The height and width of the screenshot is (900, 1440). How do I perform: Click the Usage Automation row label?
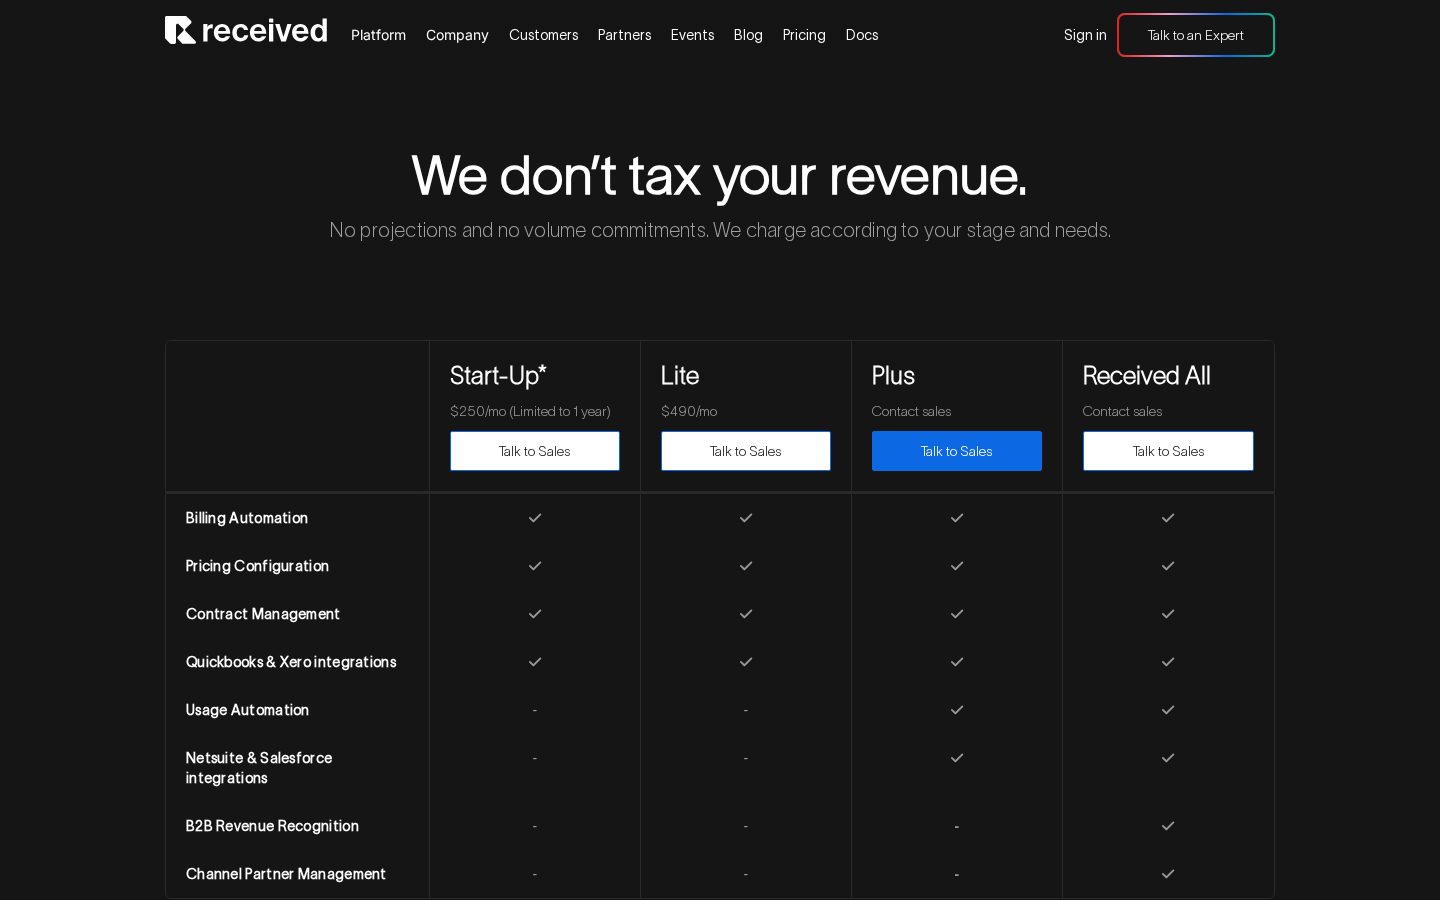247,710
